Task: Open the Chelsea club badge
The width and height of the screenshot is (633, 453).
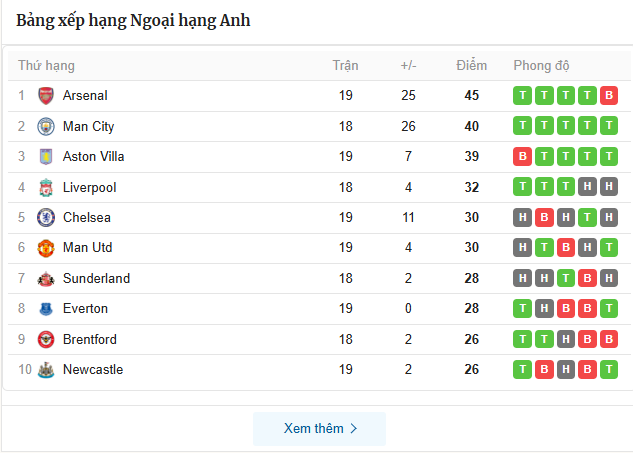Action: 46,218
